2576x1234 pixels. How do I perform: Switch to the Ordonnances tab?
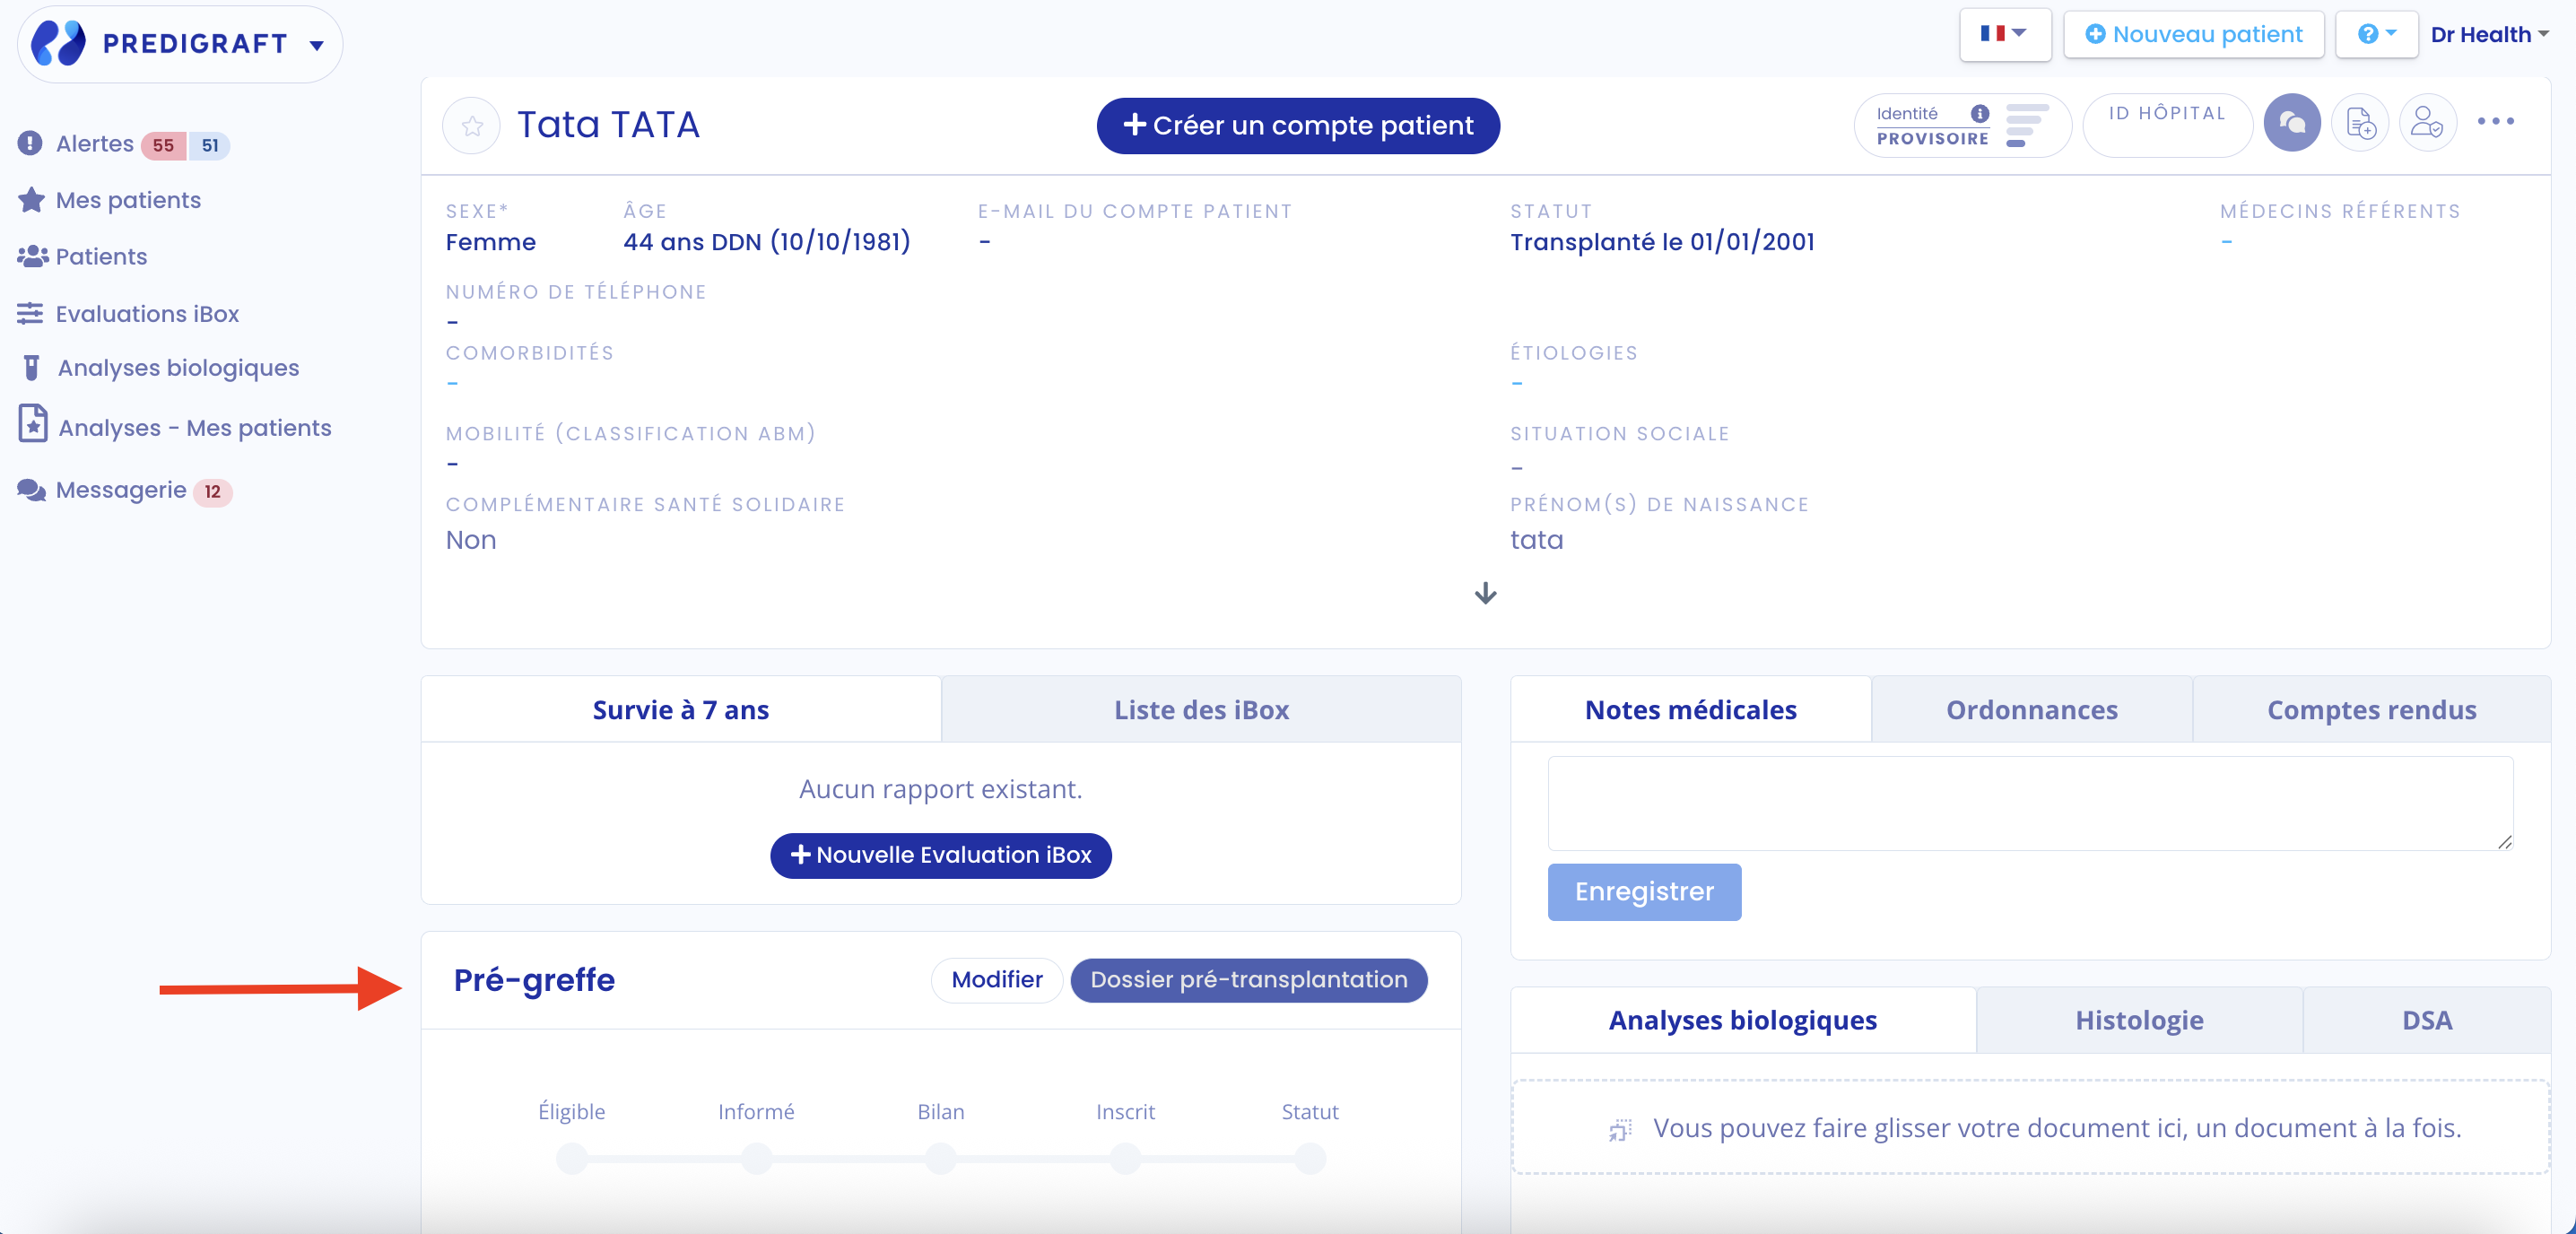(x=2031, y=710)
